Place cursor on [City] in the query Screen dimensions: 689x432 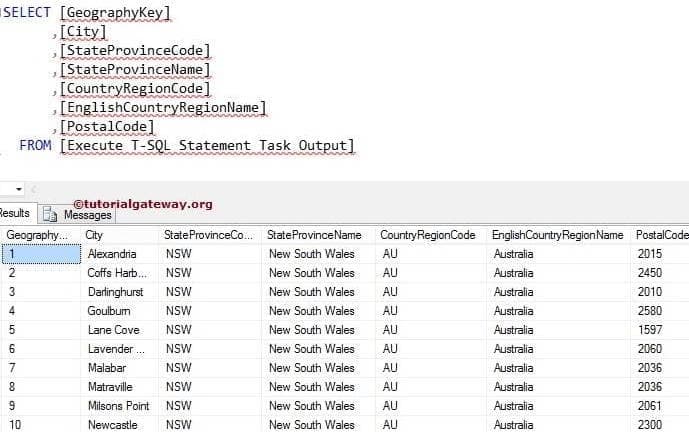83,32
